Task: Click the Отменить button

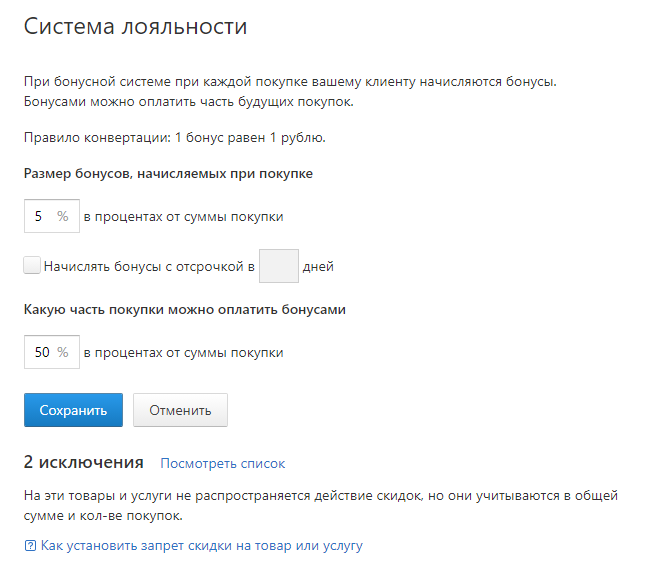Action: [180, 410]
